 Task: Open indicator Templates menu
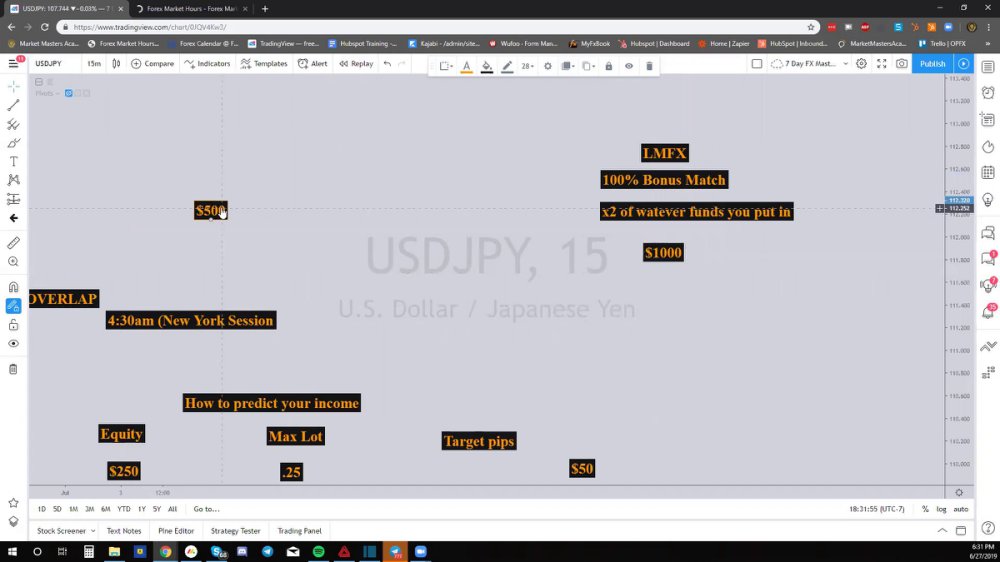coord(264,64)
